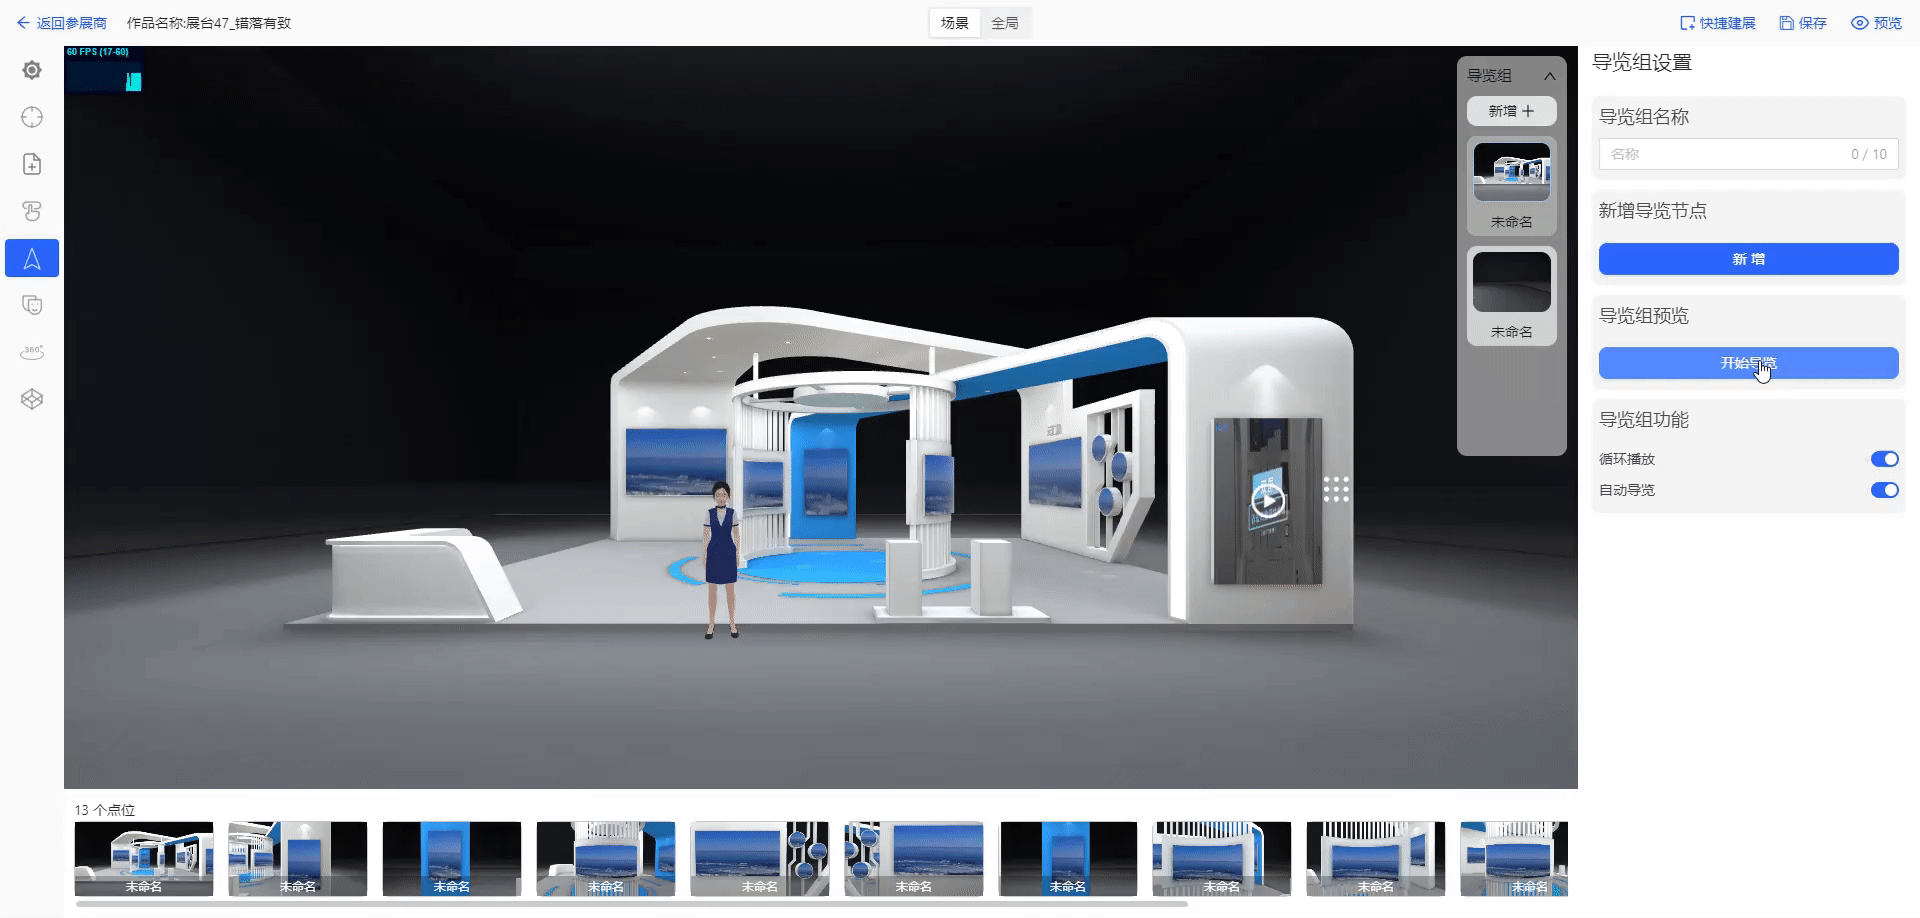Click the 3D model cube icon in sidebar
1920x918 pixels.
click(32, 398)
